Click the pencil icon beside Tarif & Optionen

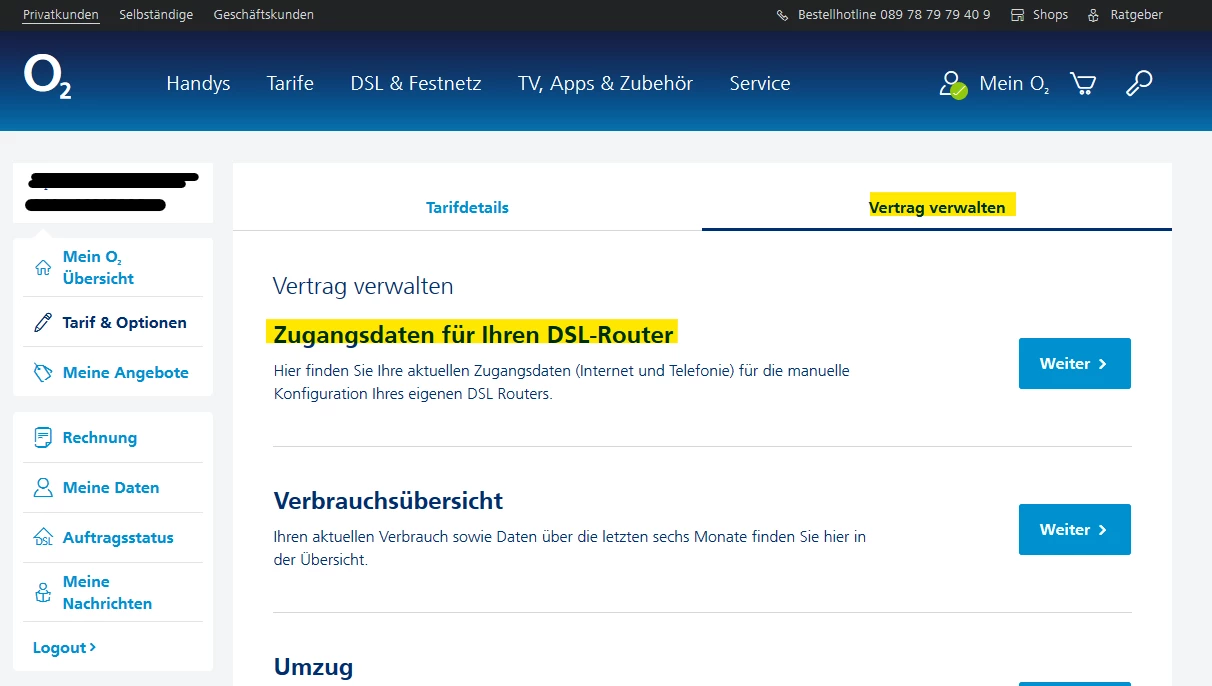43,322
